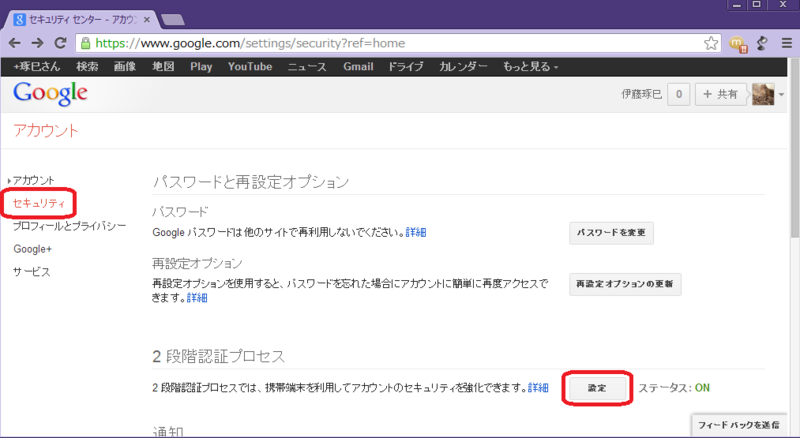Open the 詳細 link for 2段階認証プロセス
The image size is (800, 438).
click(538, 388)
